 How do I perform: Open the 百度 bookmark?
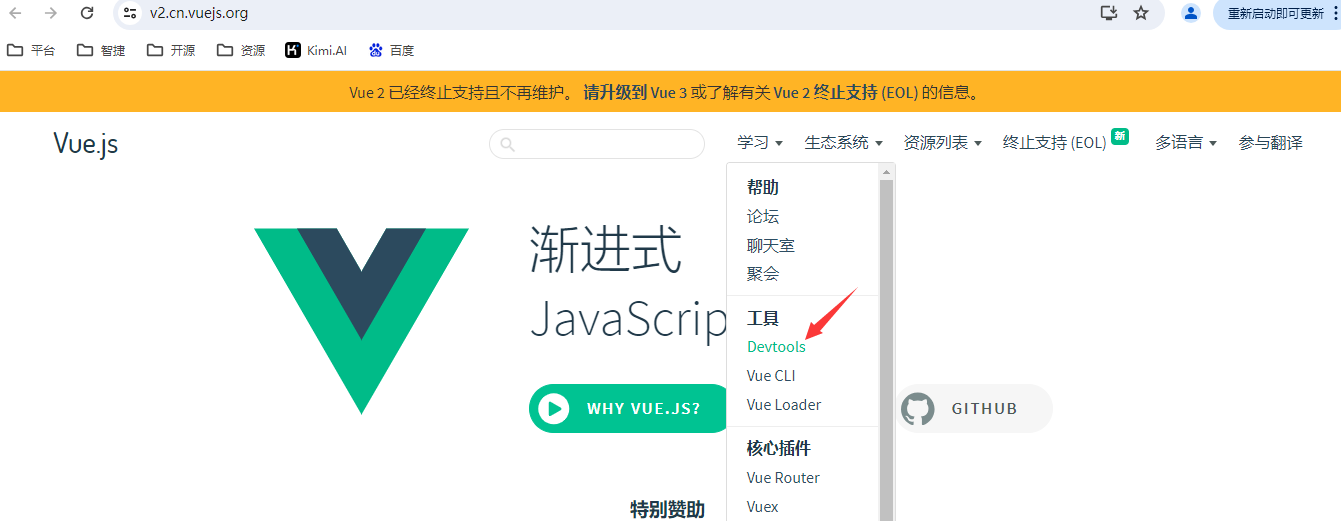point(391,50)
